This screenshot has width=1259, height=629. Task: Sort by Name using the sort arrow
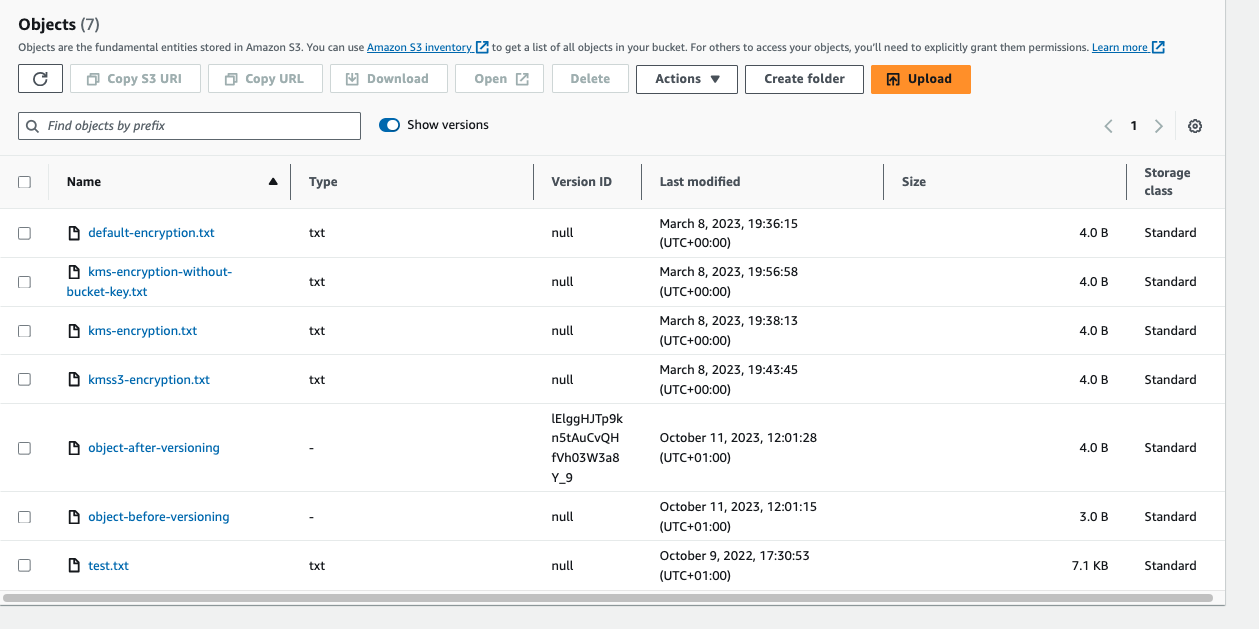(x=273, y=182)
